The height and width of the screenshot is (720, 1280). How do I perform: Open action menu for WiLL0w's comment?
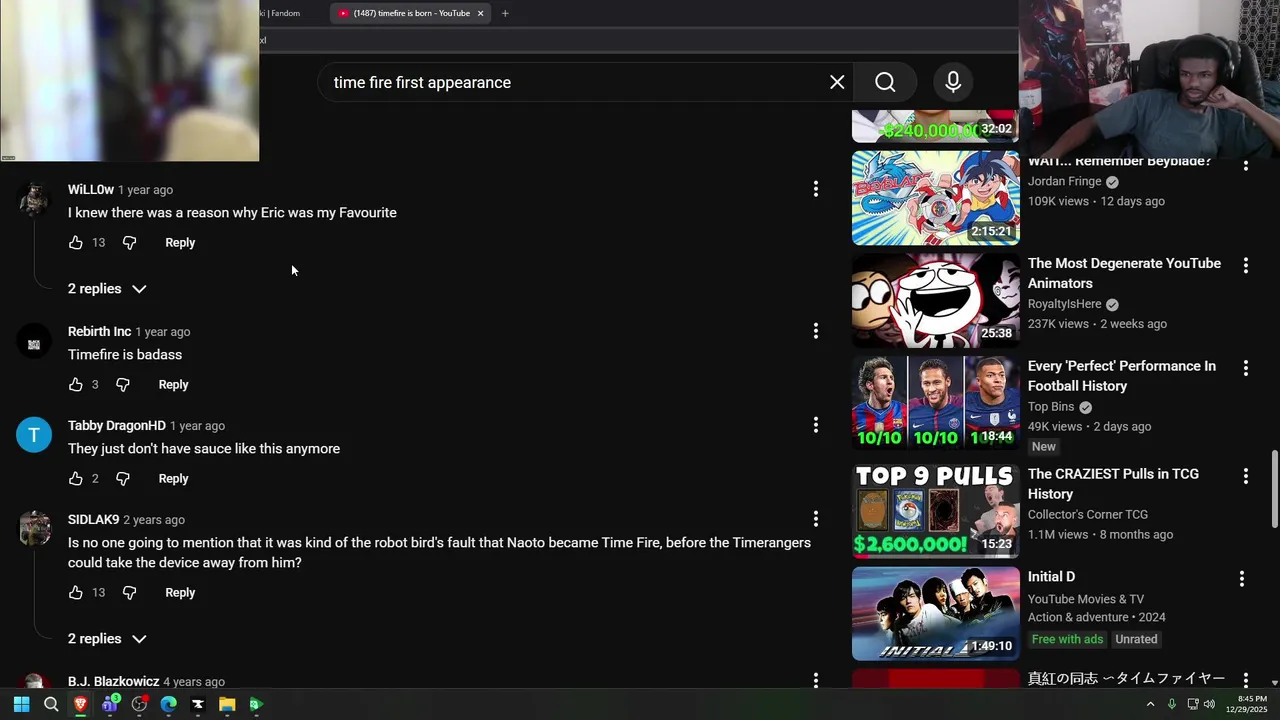(816, 188)
